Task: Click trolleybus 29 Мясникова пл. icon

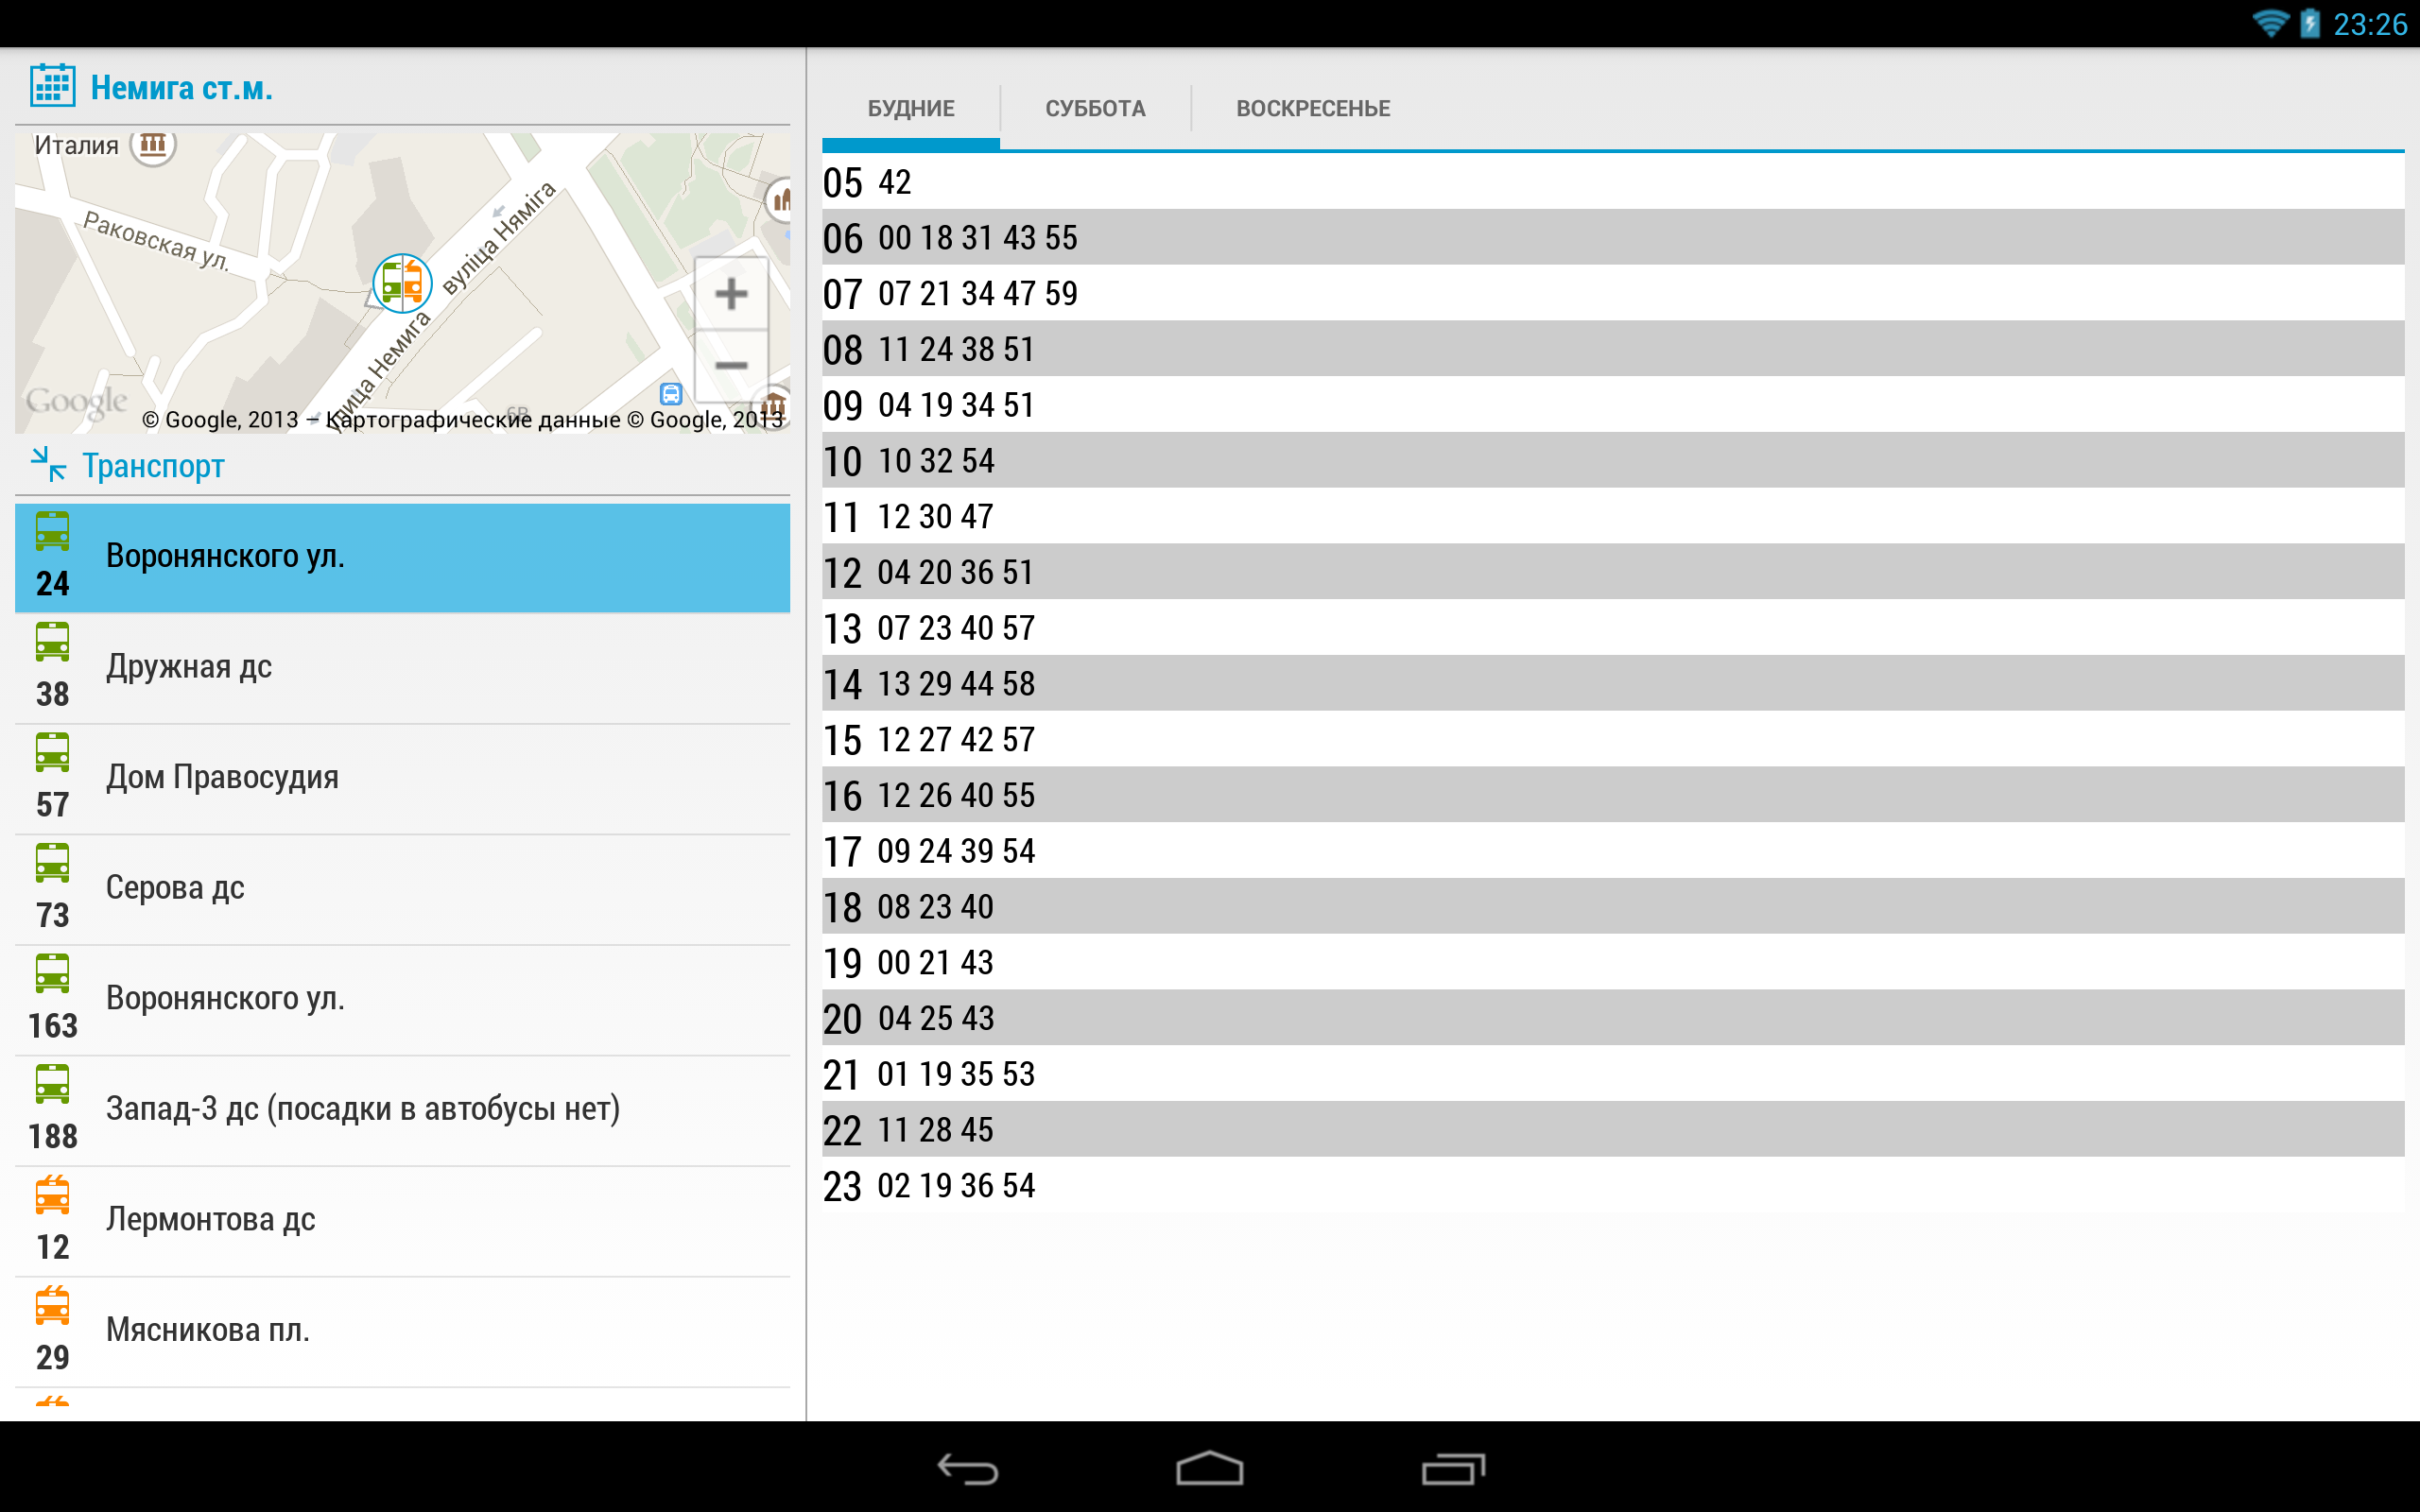Action: (52, 1306)
